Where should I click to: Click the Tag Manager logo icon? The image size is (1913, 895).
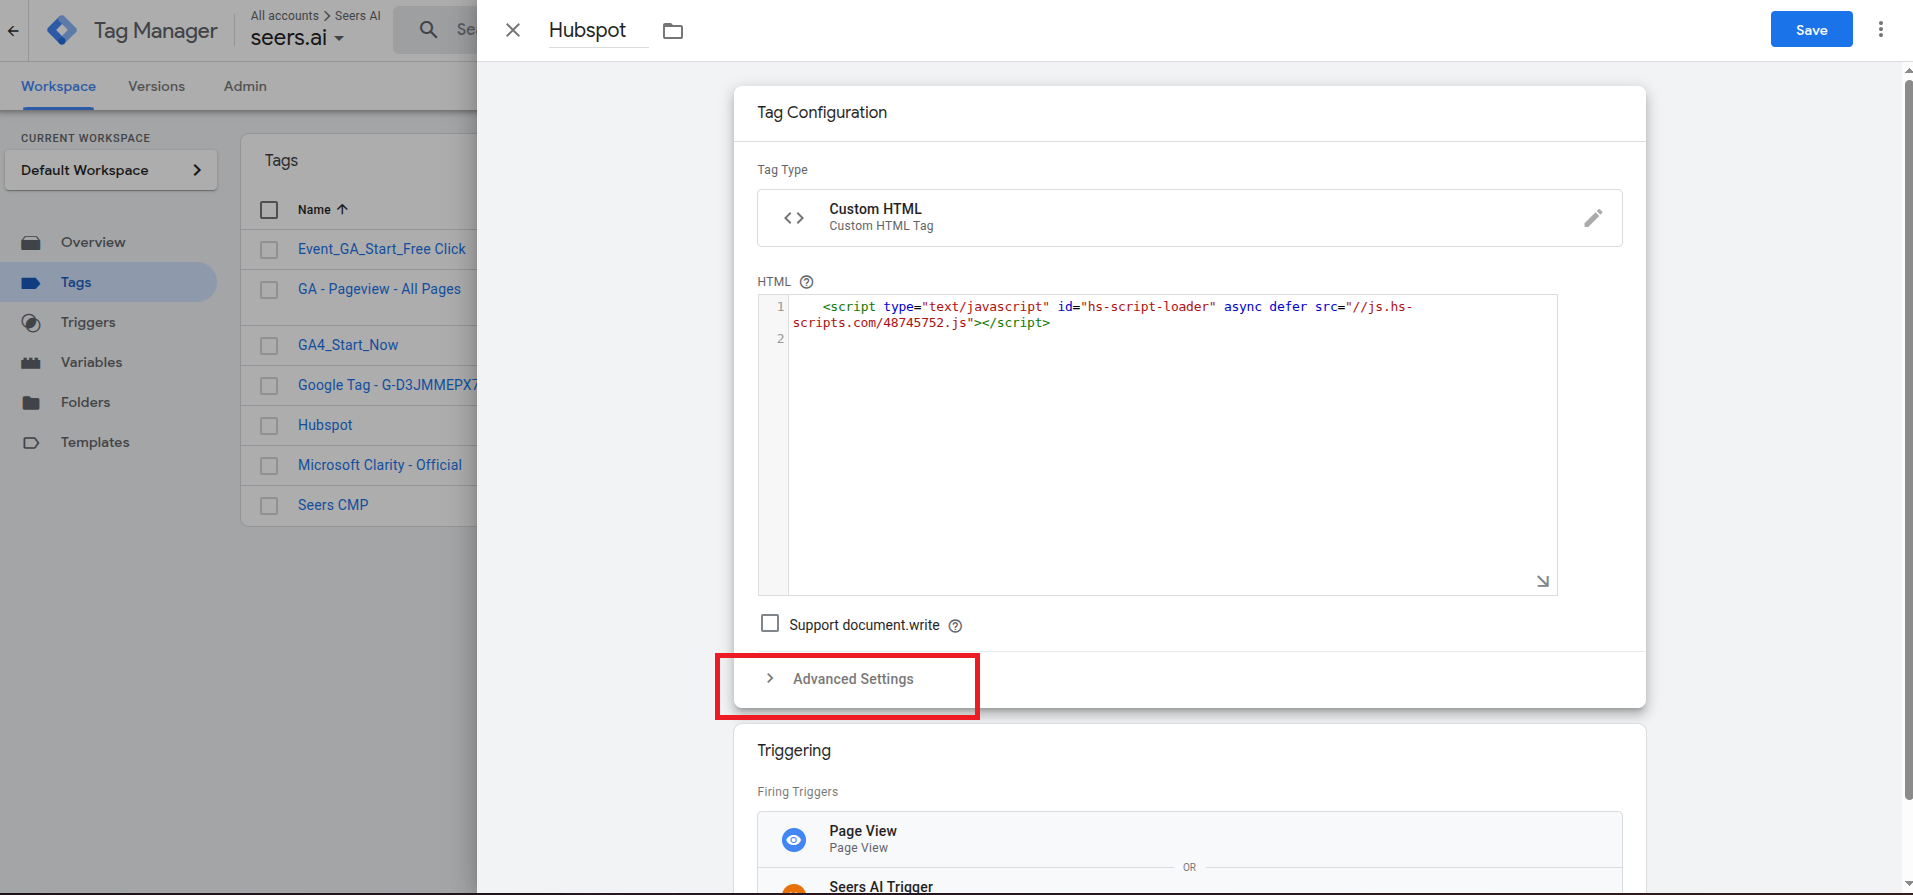click(x=62, y=30)
